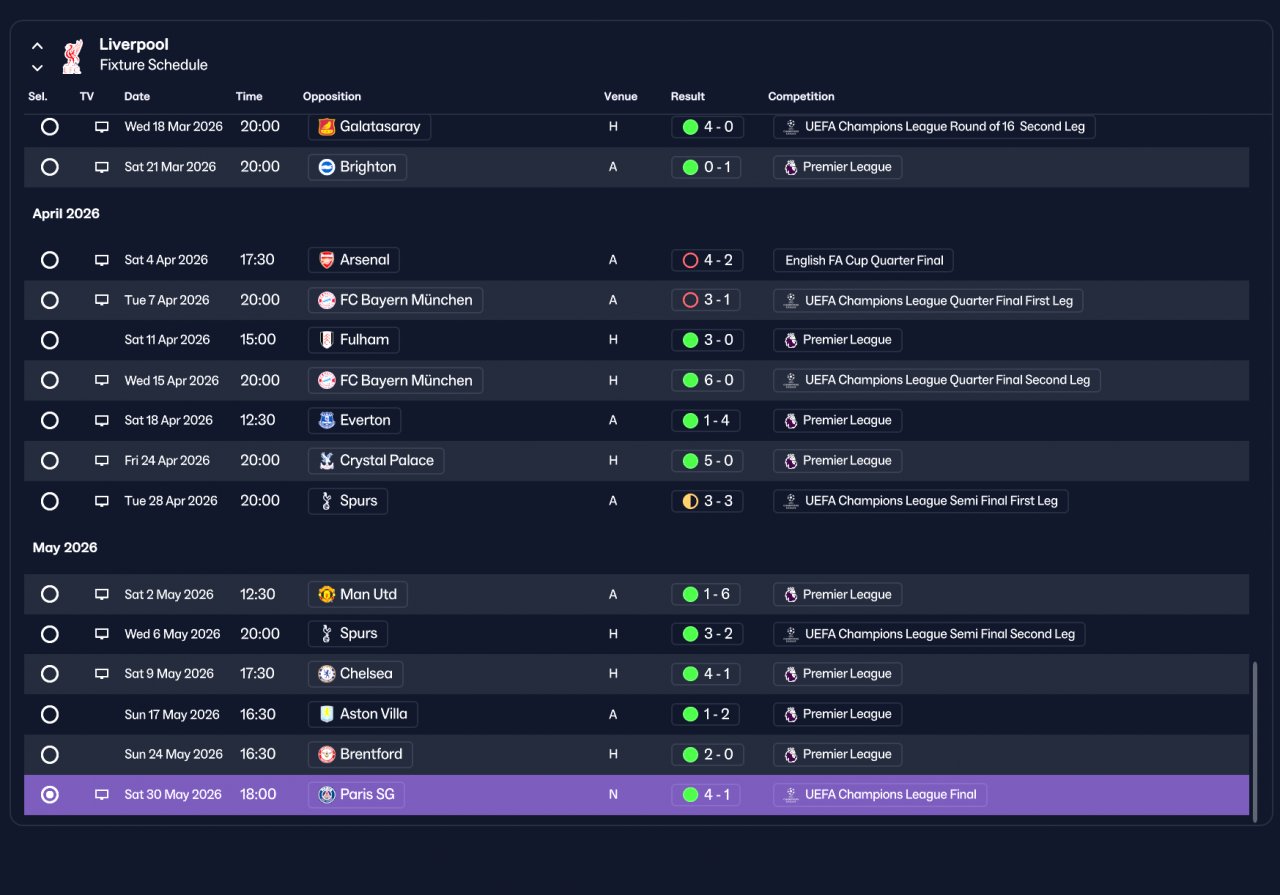The height and width of the screenshot is (895, 1280).
Task: Click the Liverpool club crest icon
Action: pos(72,56)
